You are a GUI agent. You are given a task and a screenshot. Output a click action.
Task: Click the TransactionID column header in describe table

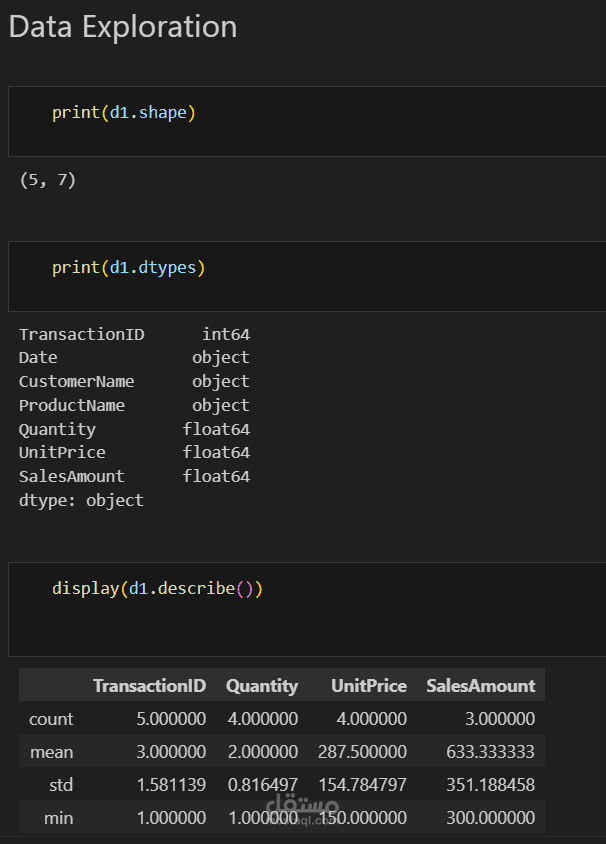[149, 686]
